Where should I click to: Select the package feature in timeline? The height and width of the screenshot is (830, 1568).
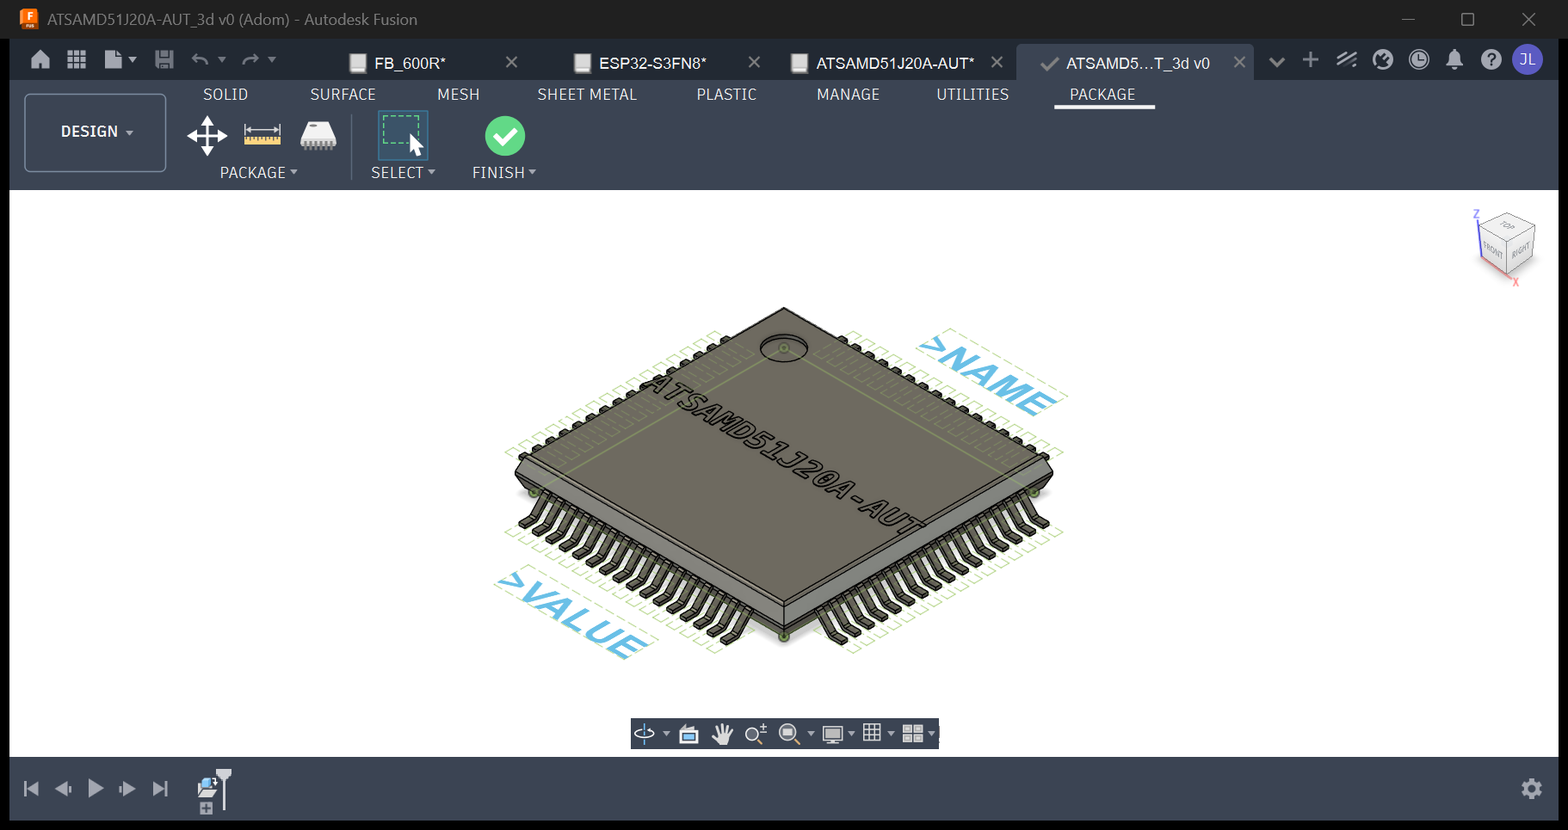click(207, 788)
